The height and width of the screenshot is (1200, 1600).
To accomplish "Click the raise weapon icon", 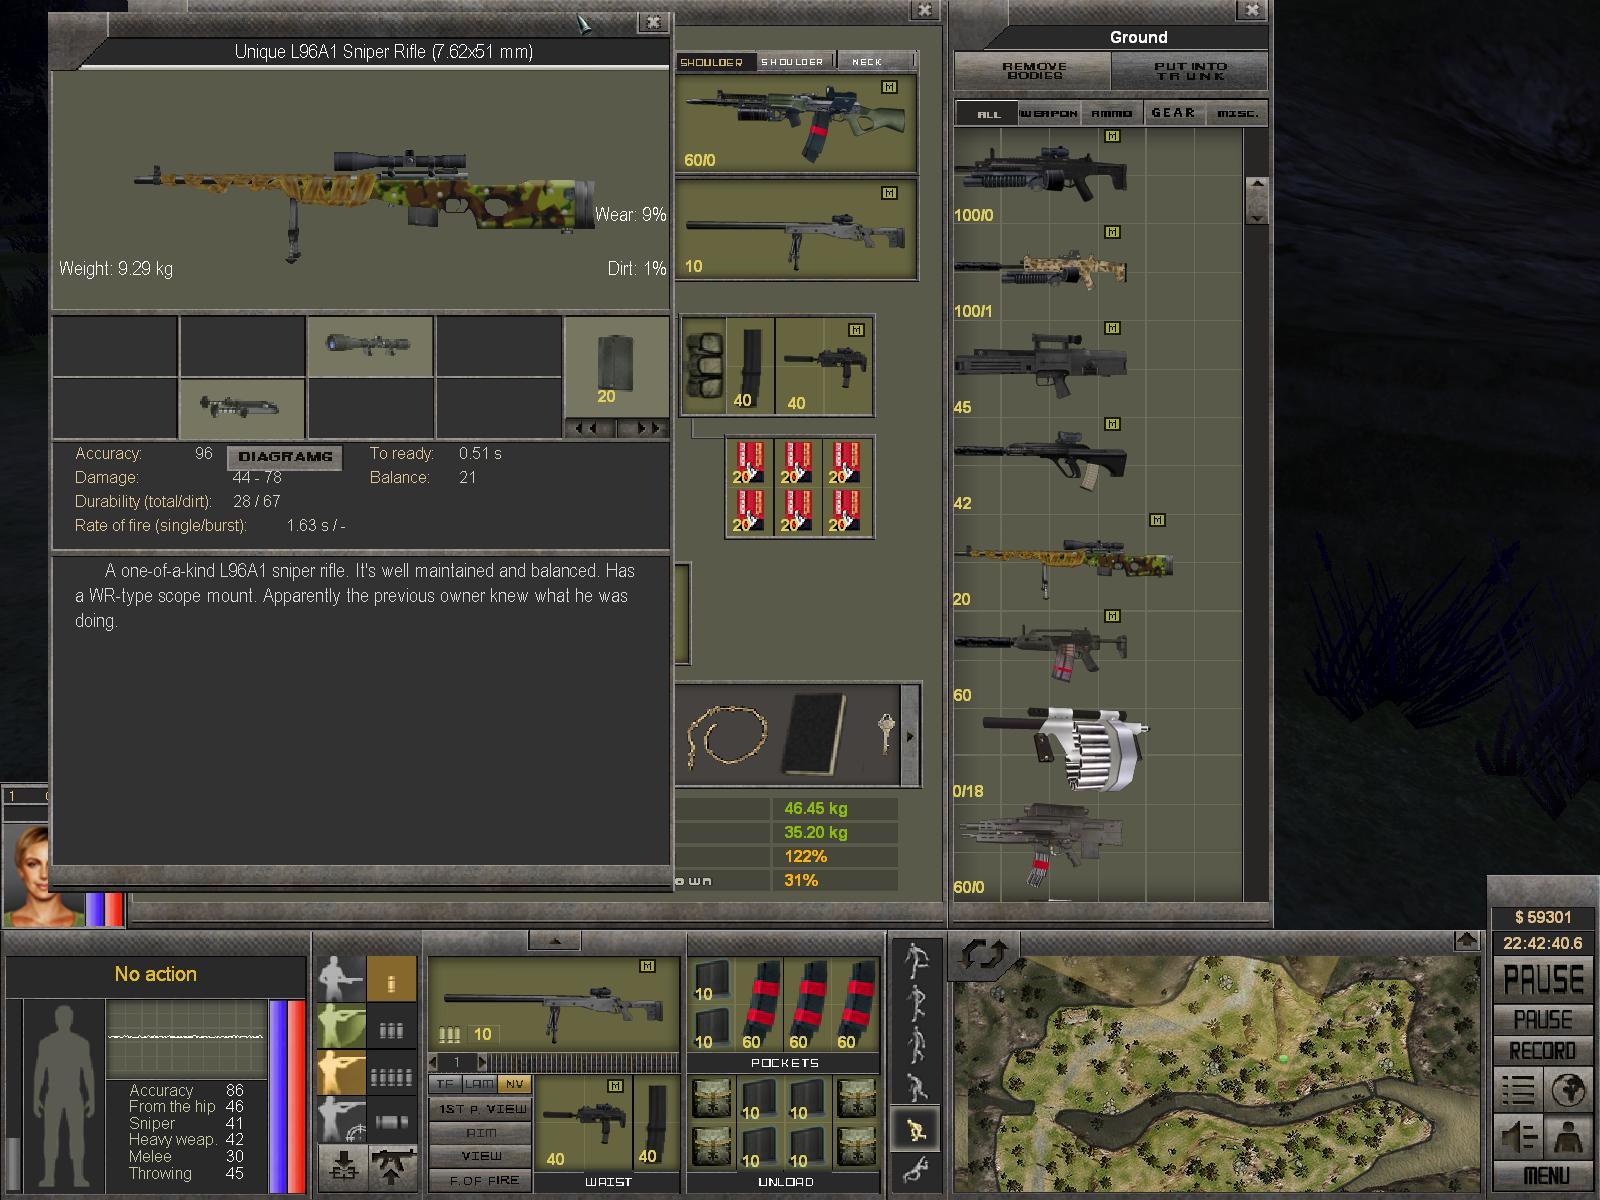I will 392,1168.
